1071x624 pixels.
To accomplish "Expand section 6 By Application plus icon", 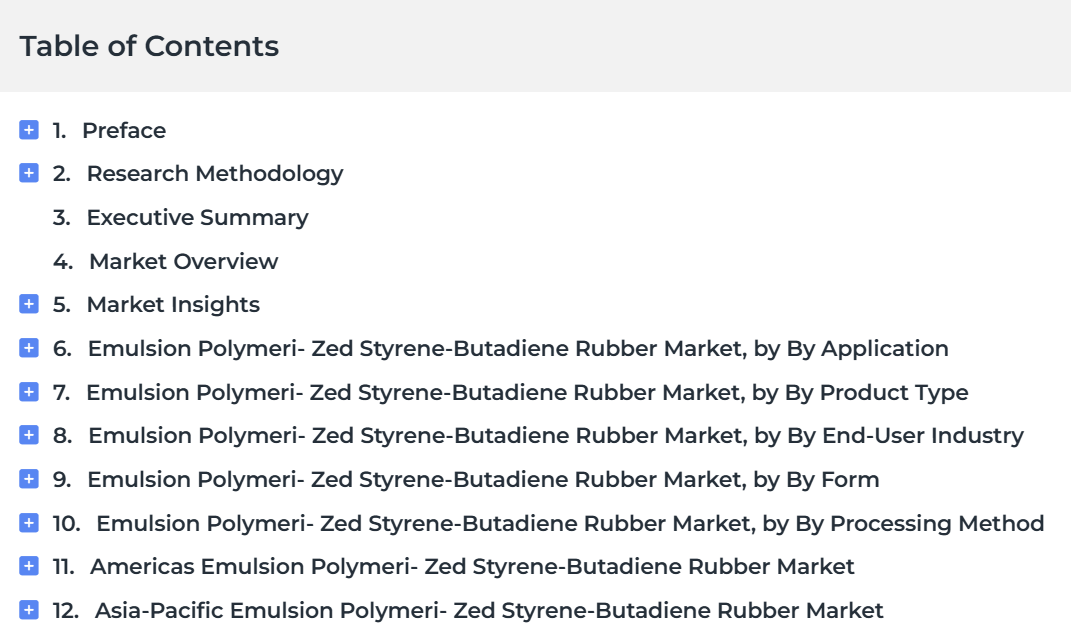I will pyautogui.click(x=29, y=348).
